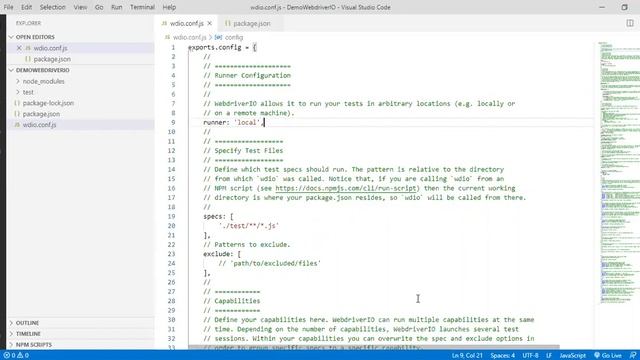Viewport: 640px width, 360px height.
Task: Open the Terminal menu
Action: click(142, 7)
